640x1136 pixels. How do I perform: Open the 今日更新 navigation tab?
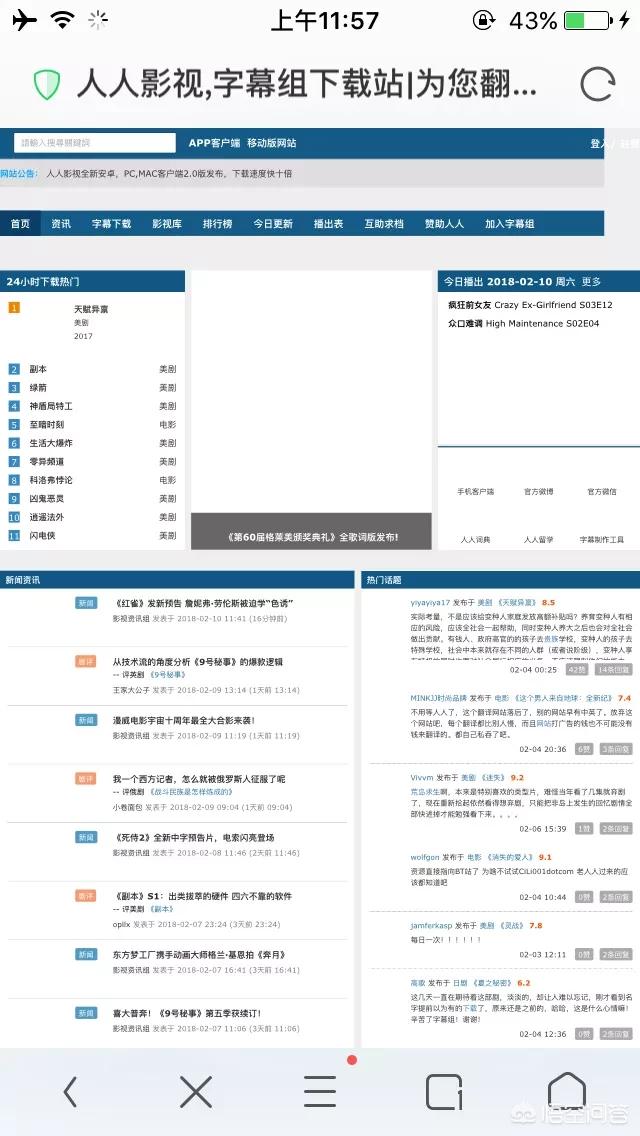[273, 224]
